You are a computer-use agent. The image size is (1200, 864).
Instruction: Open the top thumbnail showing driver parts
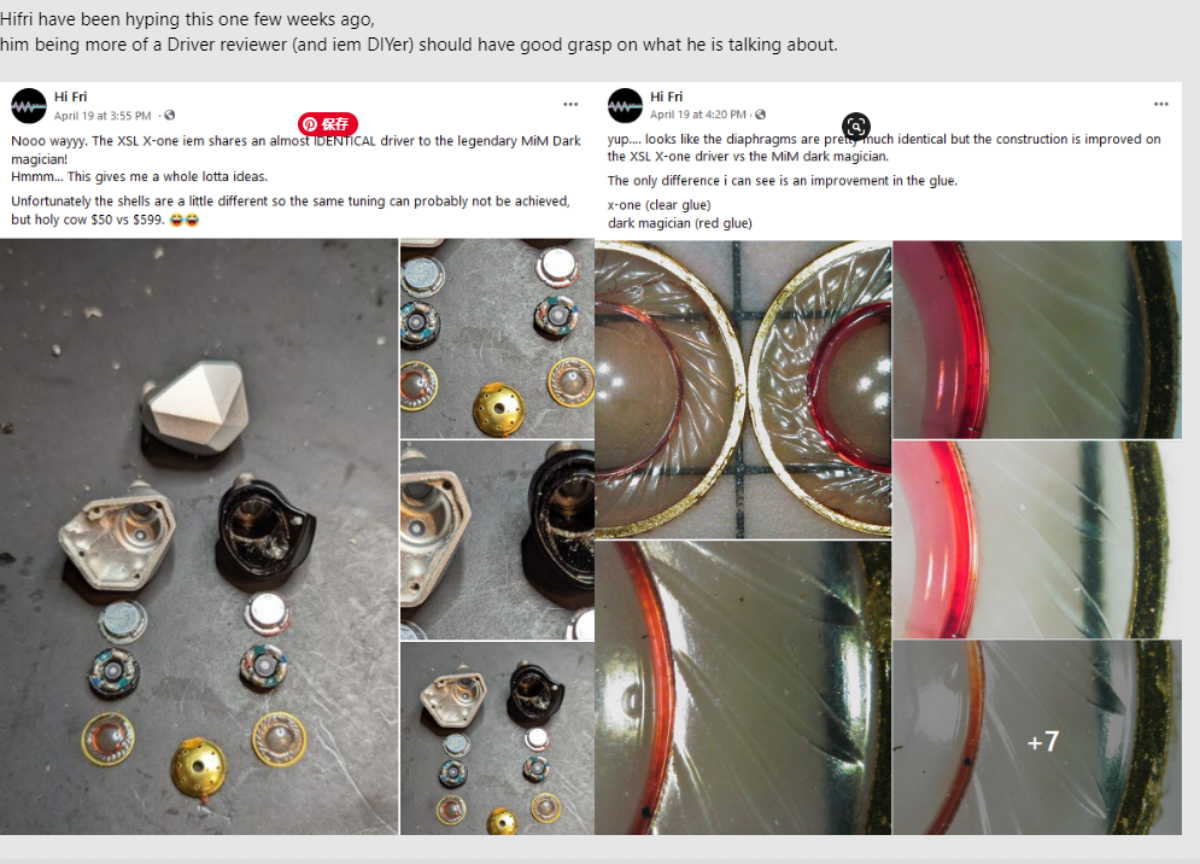(497, 338)
